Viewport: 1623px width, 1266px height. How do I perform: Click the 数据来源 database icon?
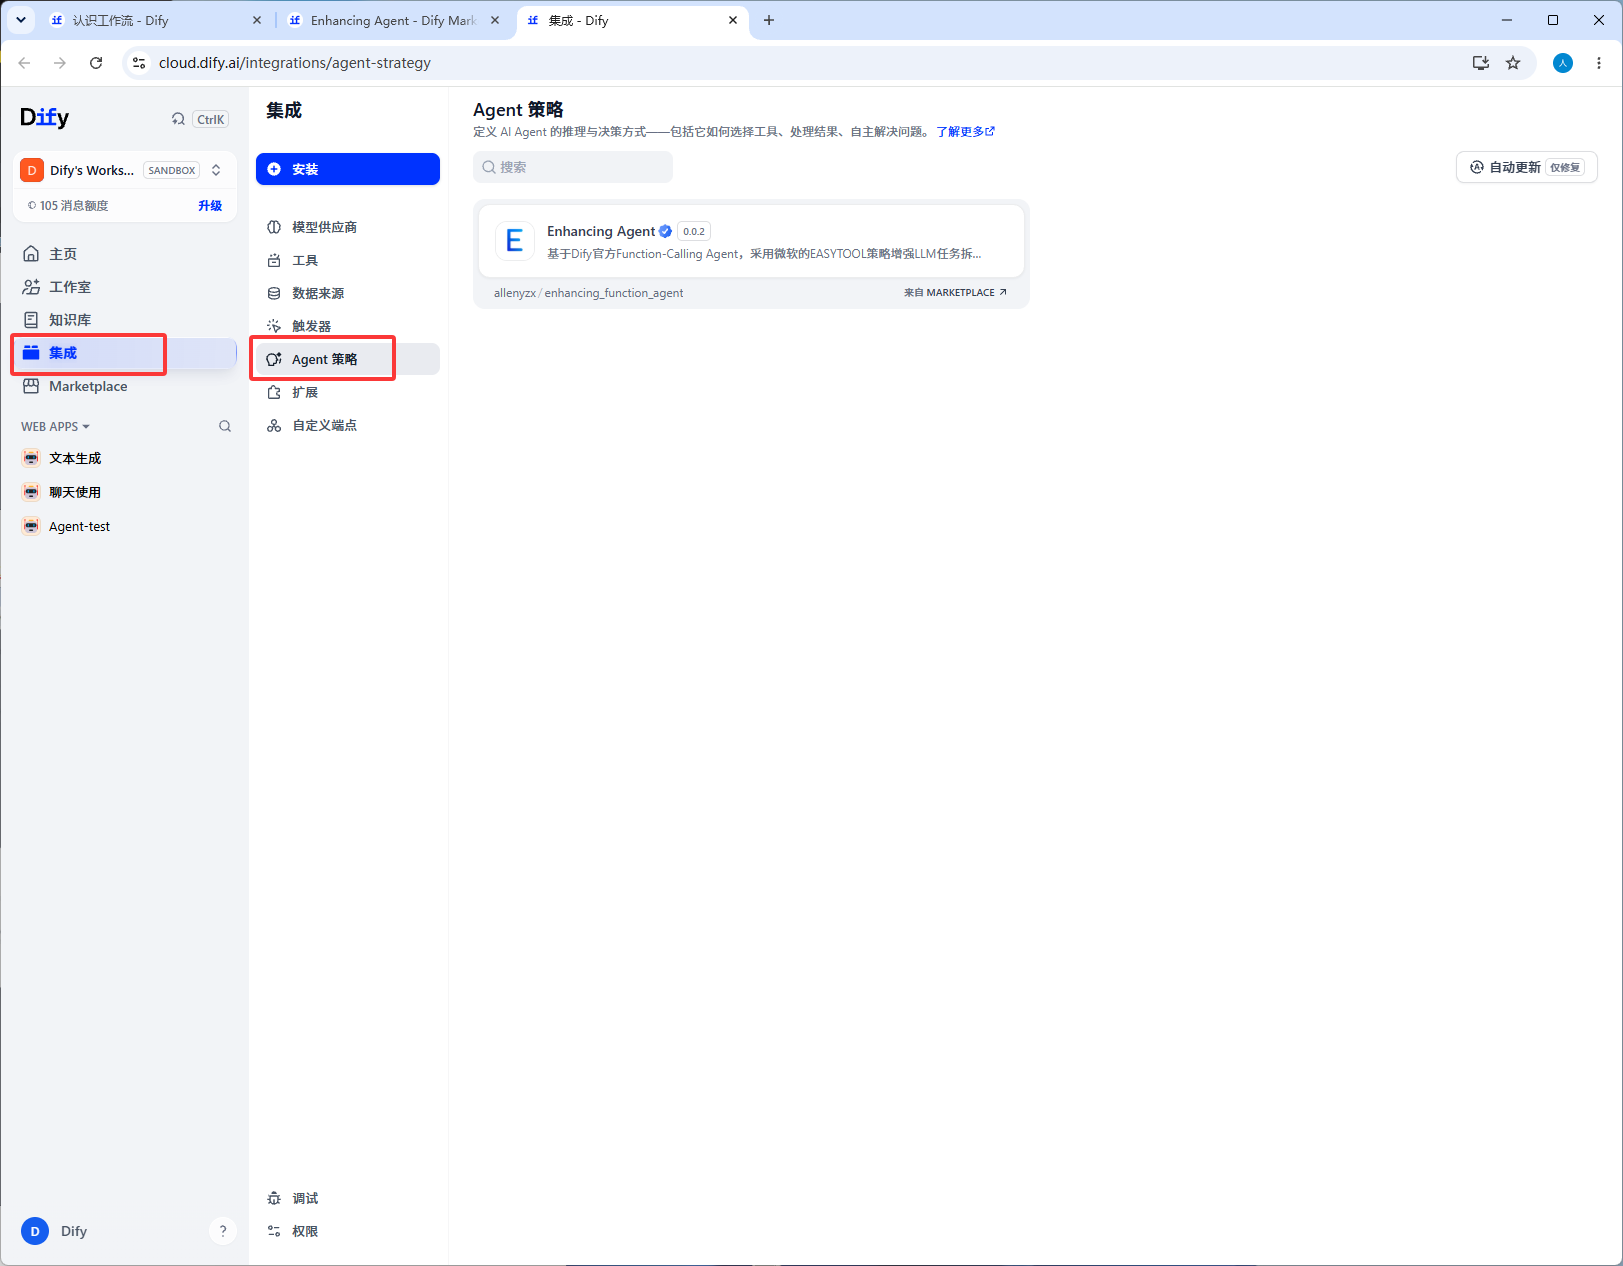coord(274,293)
